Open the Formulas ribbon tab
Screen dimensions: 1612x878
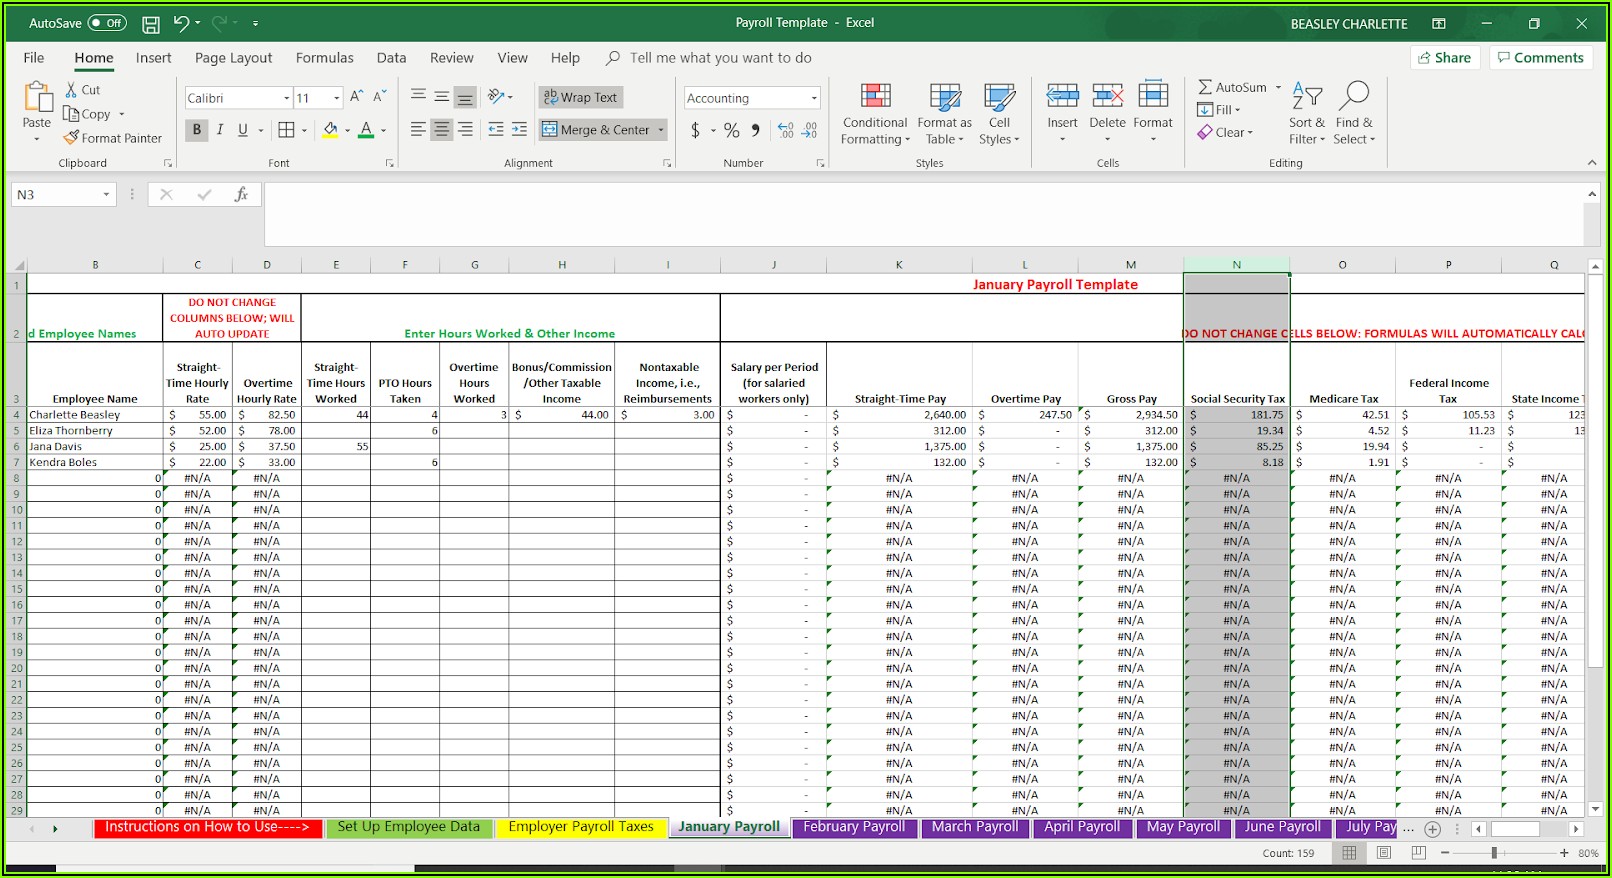click(x=324, y=58)
